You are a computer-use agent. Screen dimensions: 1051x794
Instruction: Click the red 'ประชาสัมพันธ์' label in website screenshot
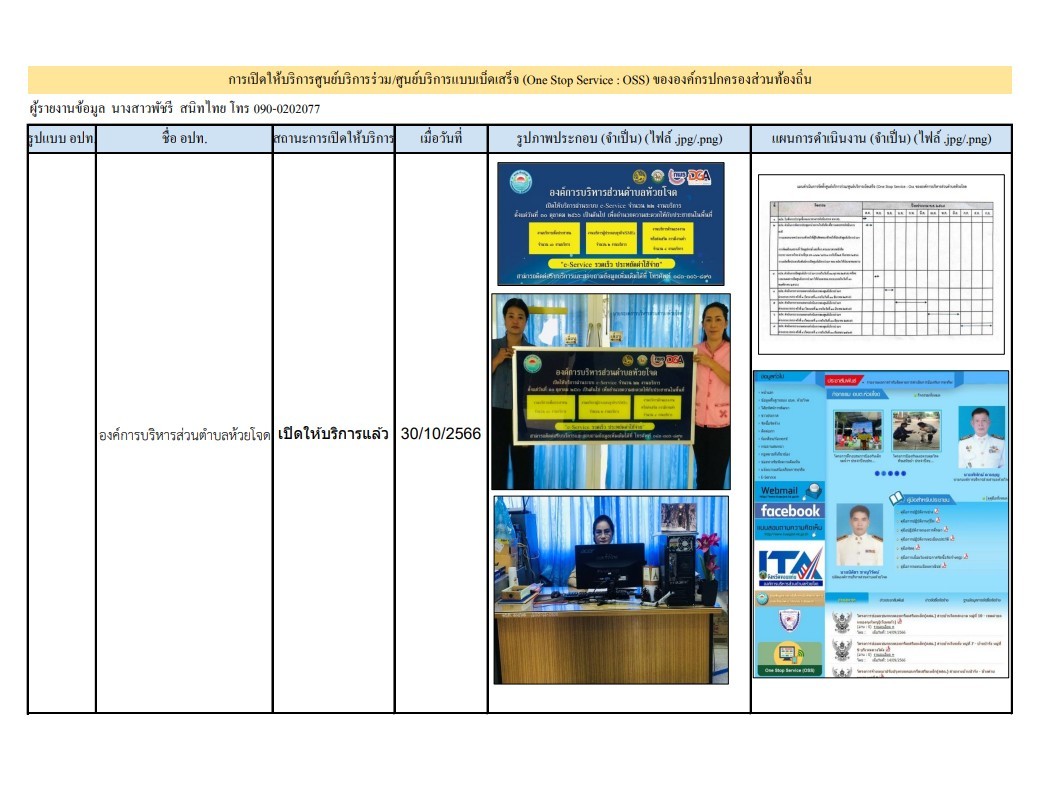[x=843, y=380]
